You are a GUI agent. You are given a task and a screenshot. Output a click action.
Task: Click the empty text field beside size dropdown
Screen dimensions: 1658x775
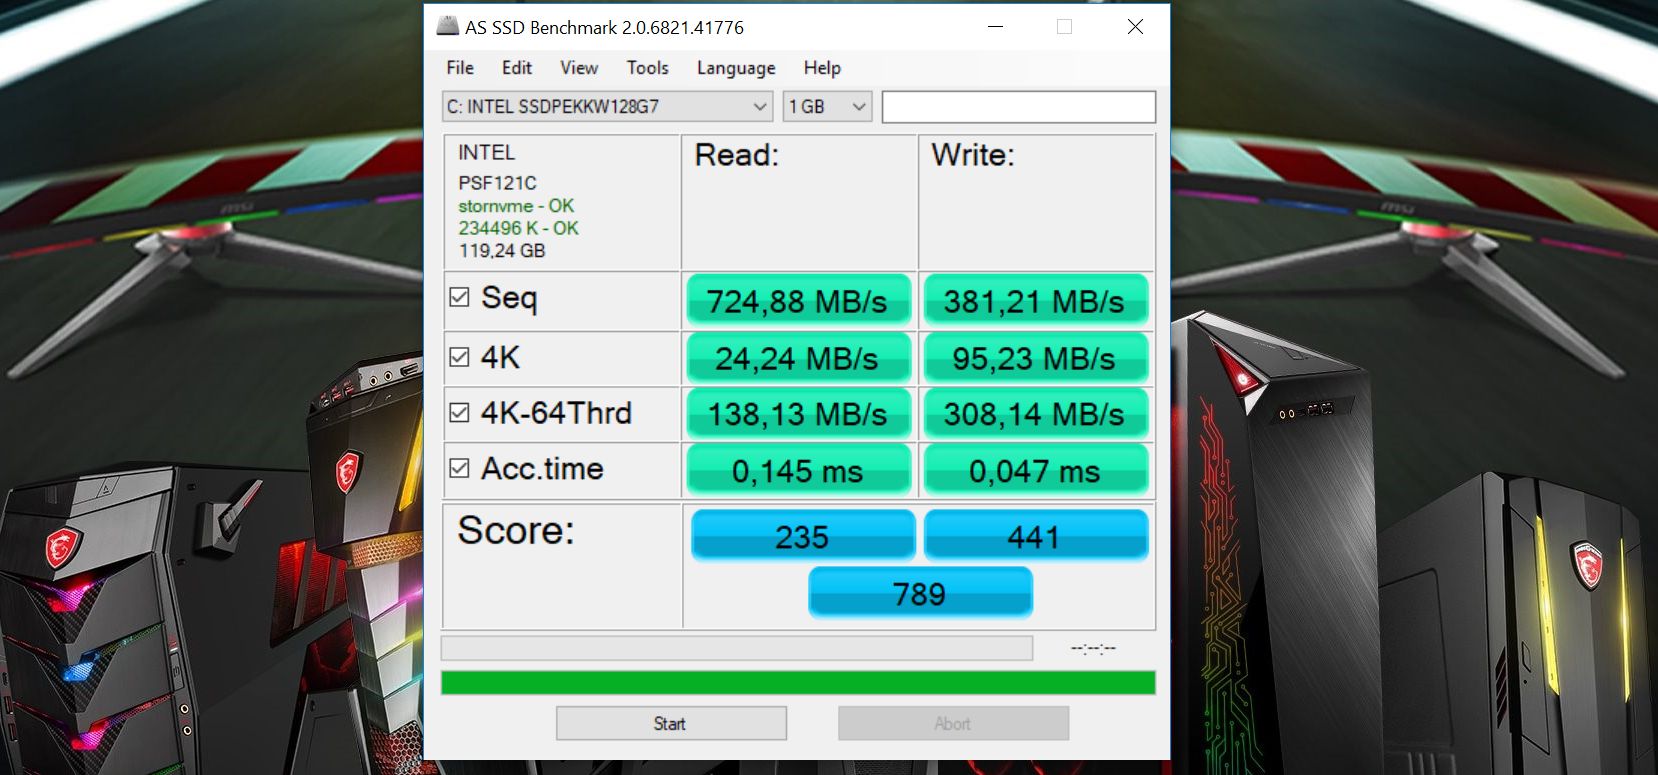1019,107
